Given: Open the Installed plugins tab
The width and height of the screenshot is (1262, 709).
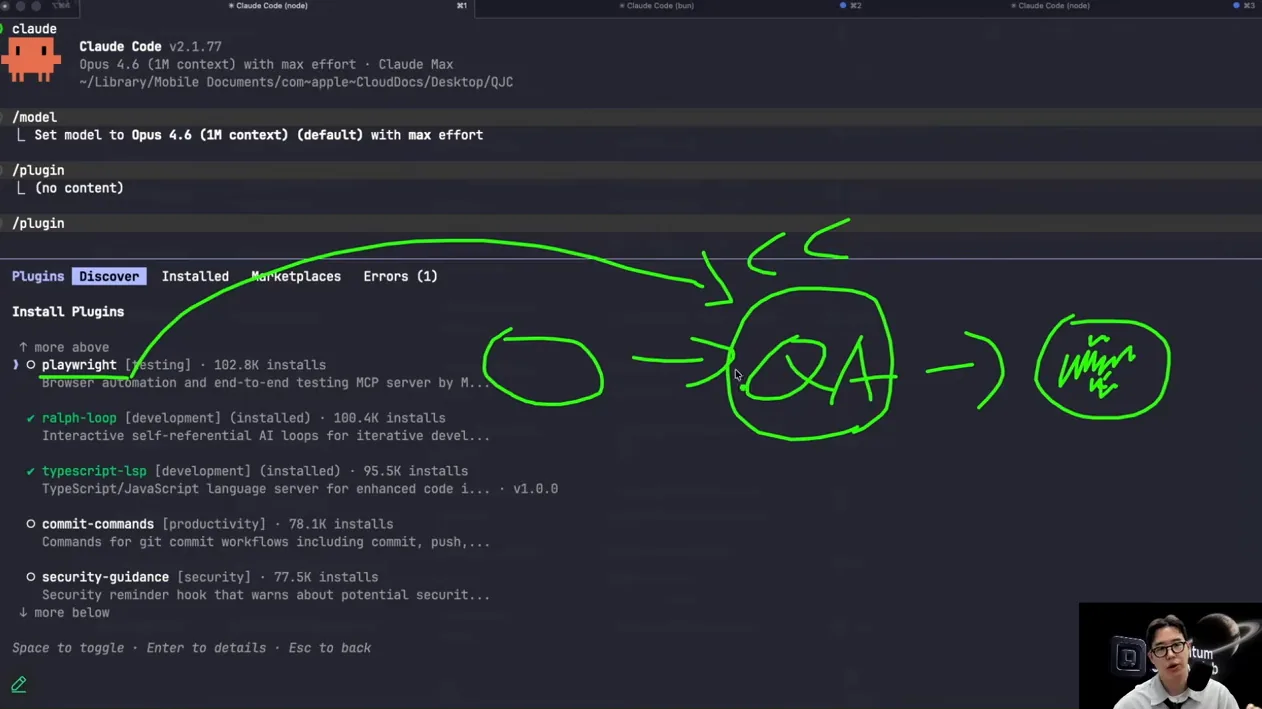Looking at the screenshot, I should 195,276.
